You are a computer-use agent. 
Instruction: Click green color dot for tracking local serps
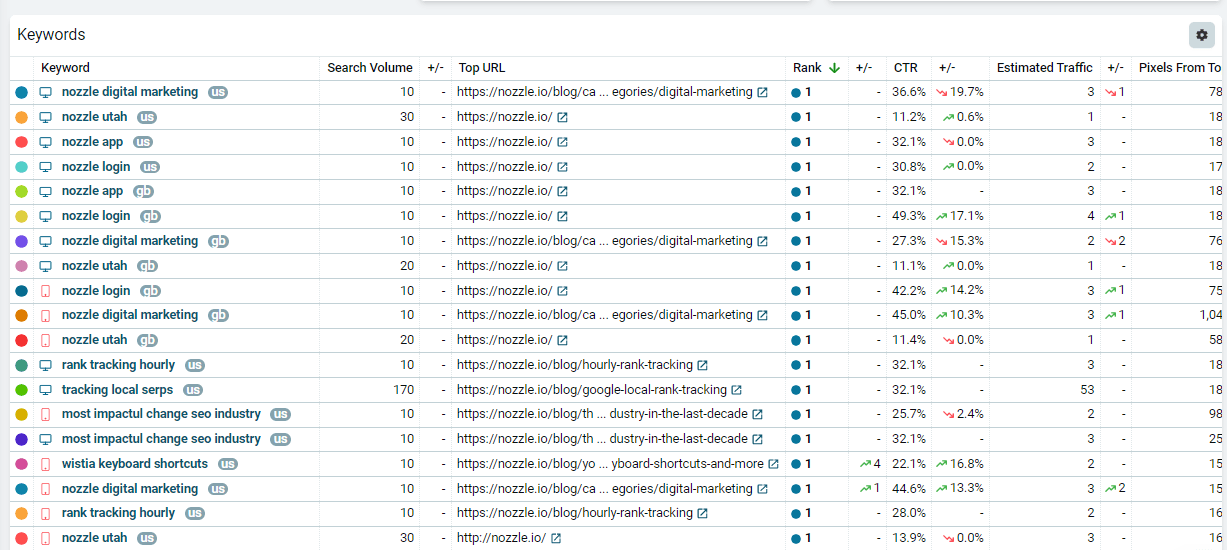click(22, 390)
